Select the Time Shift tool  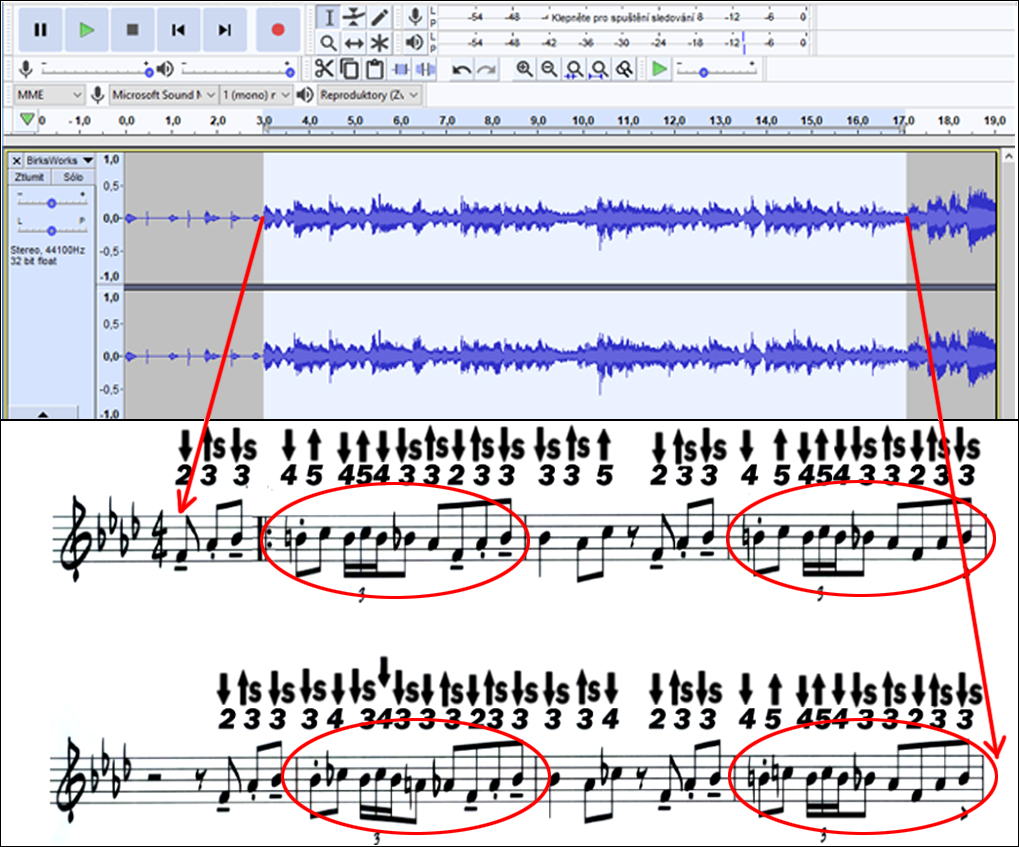(x=354, y=44)
